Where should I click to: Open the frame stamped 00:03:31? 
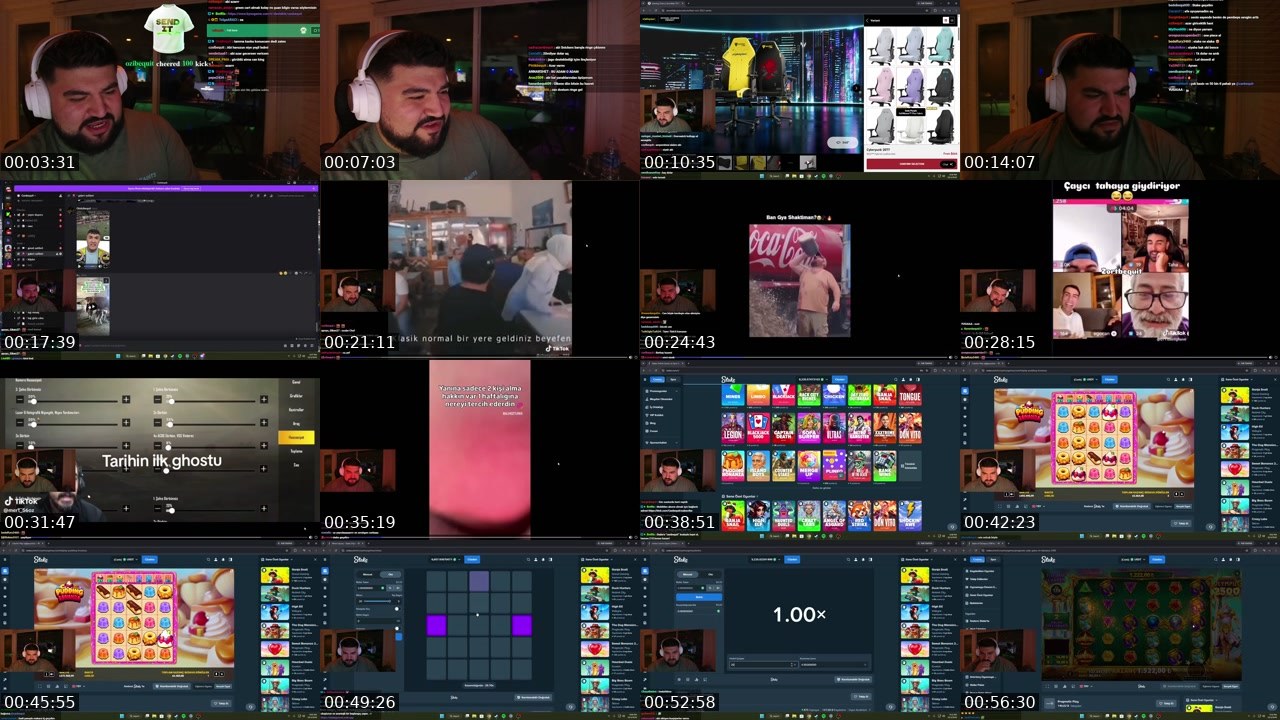pos(160,90)
